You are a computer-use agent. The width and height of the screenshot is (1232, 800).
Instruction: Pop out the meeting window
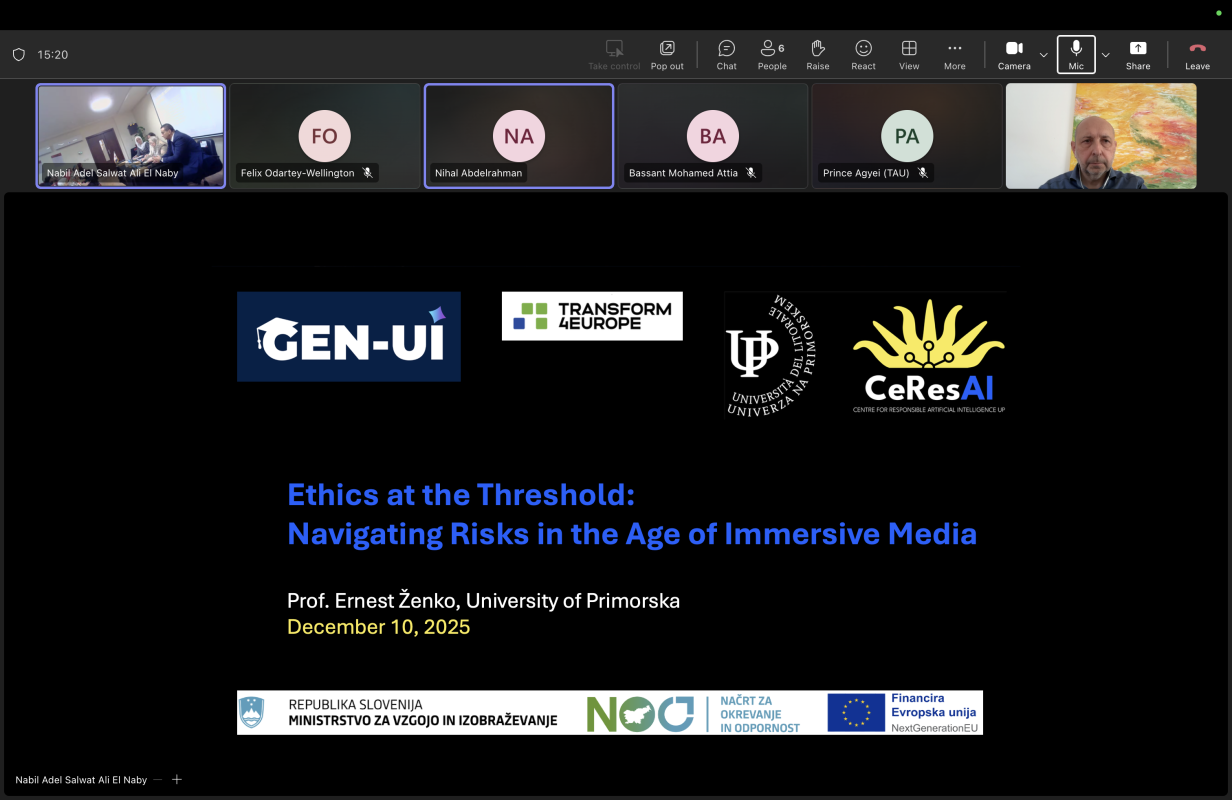click(667, 54)
